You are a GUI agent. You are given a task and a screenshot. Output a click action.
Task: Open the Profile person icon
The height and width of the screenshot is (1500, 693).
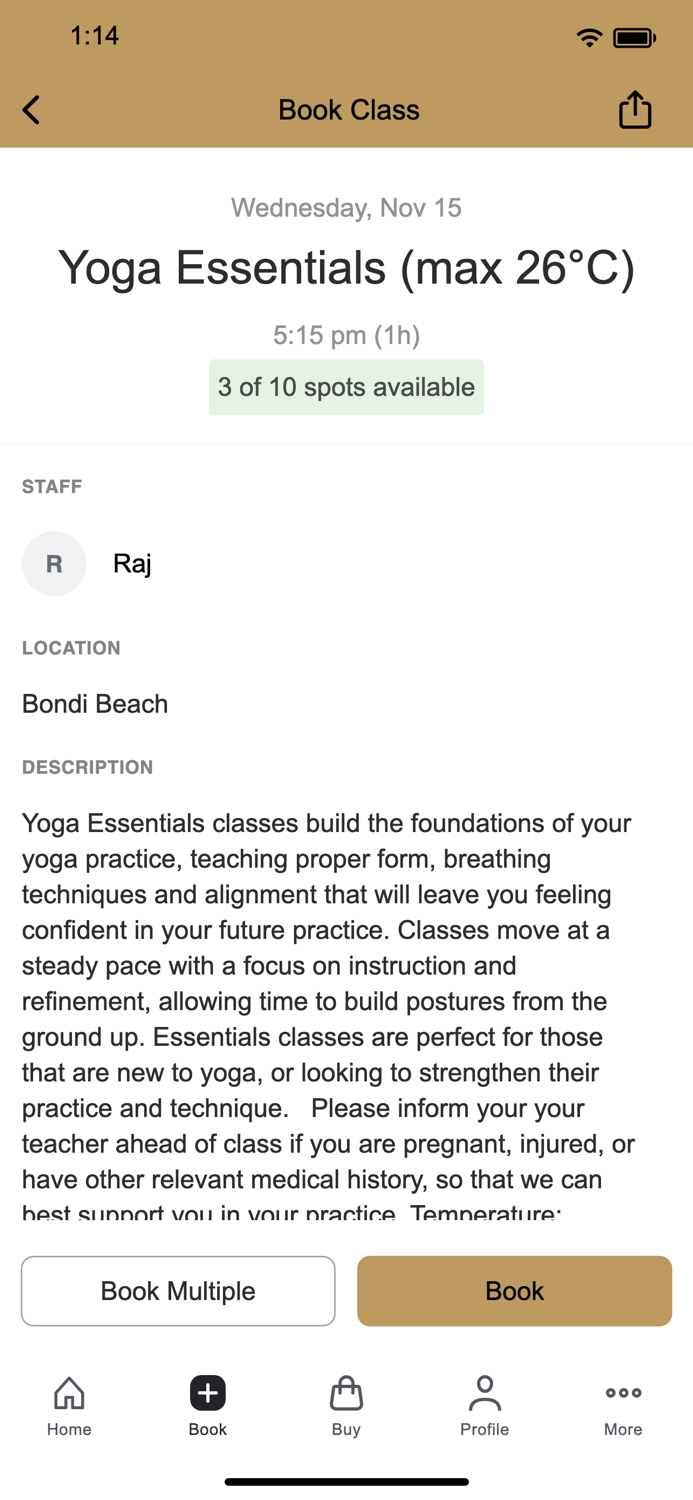click(x=484, y=1392)
